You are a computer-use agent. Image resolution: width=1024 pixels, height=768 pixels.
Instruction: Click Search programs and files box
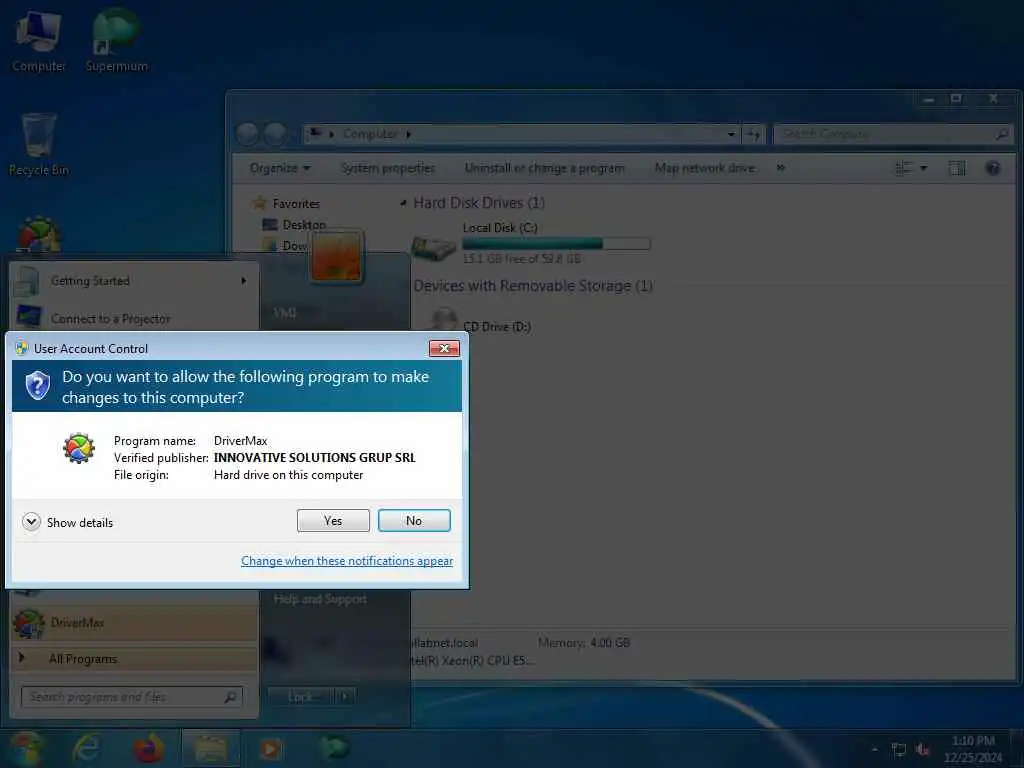[x=131, y=697]
